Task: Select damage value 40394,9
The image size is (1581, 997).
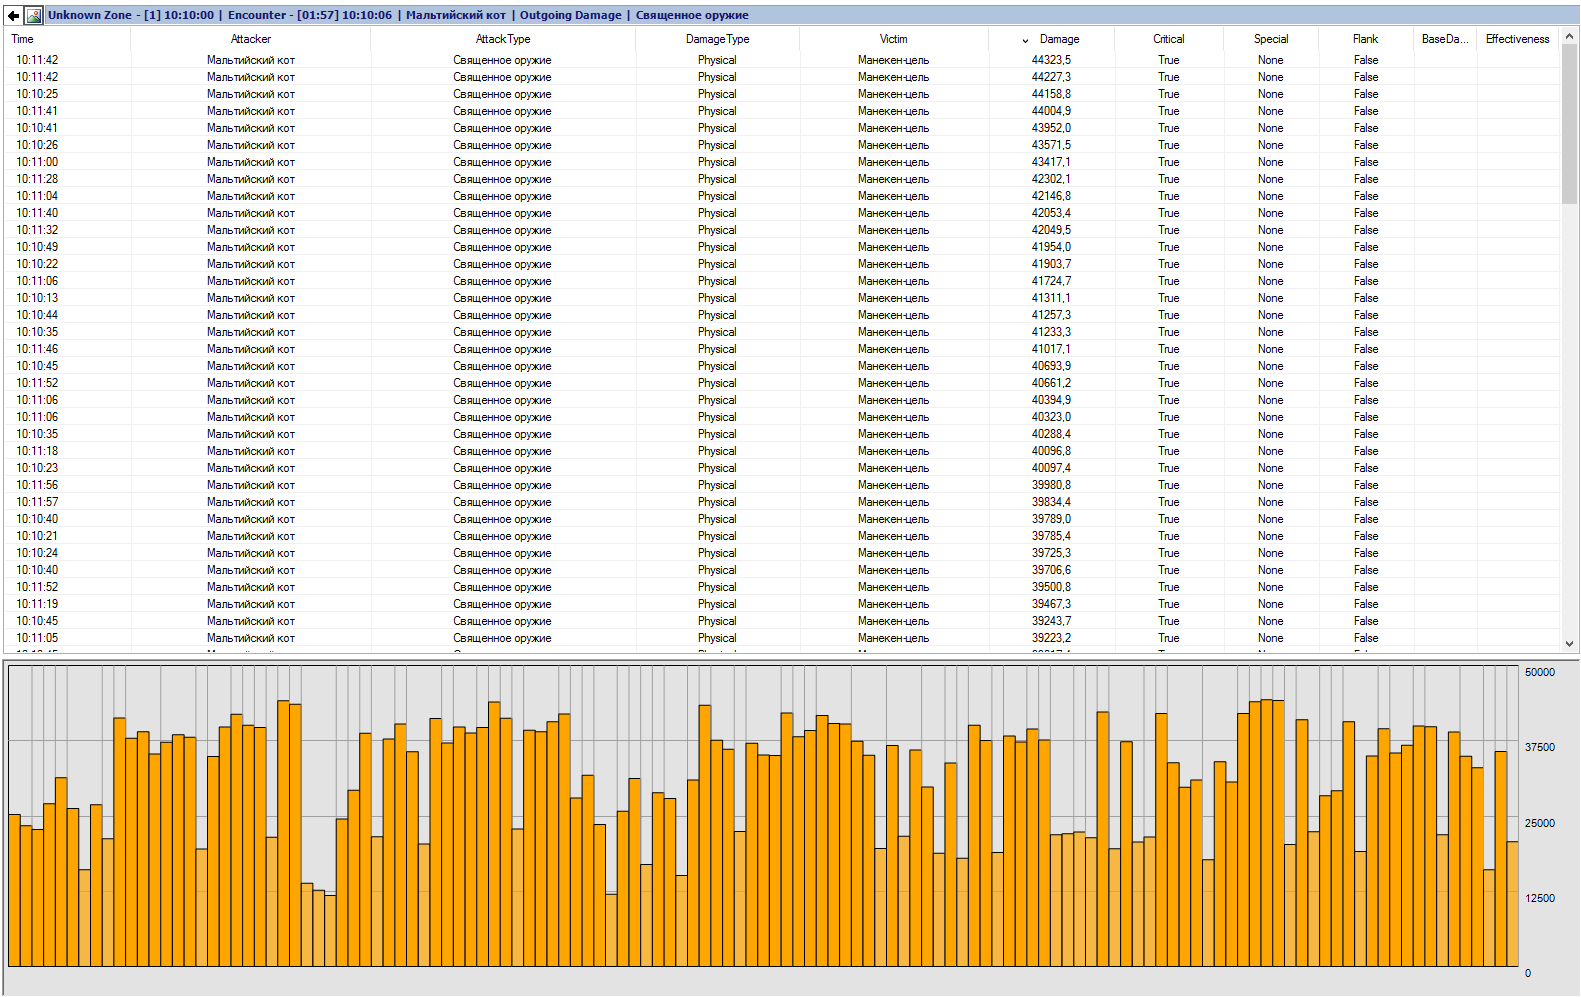Action: point(1051,400)
